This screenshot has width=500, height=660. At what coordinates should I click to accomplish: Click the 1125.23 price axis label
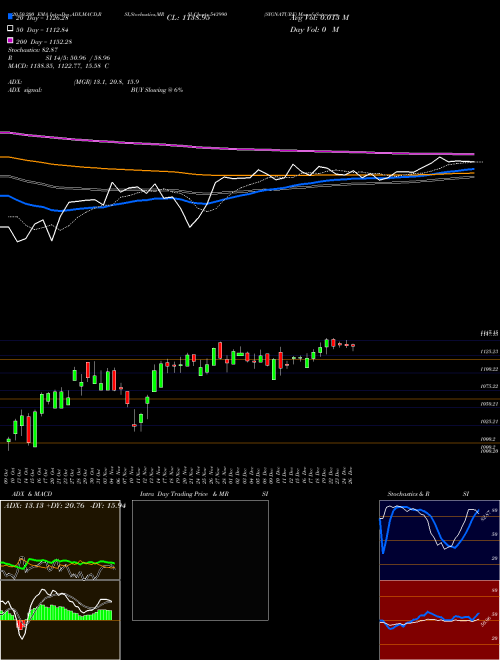(489, 351)
